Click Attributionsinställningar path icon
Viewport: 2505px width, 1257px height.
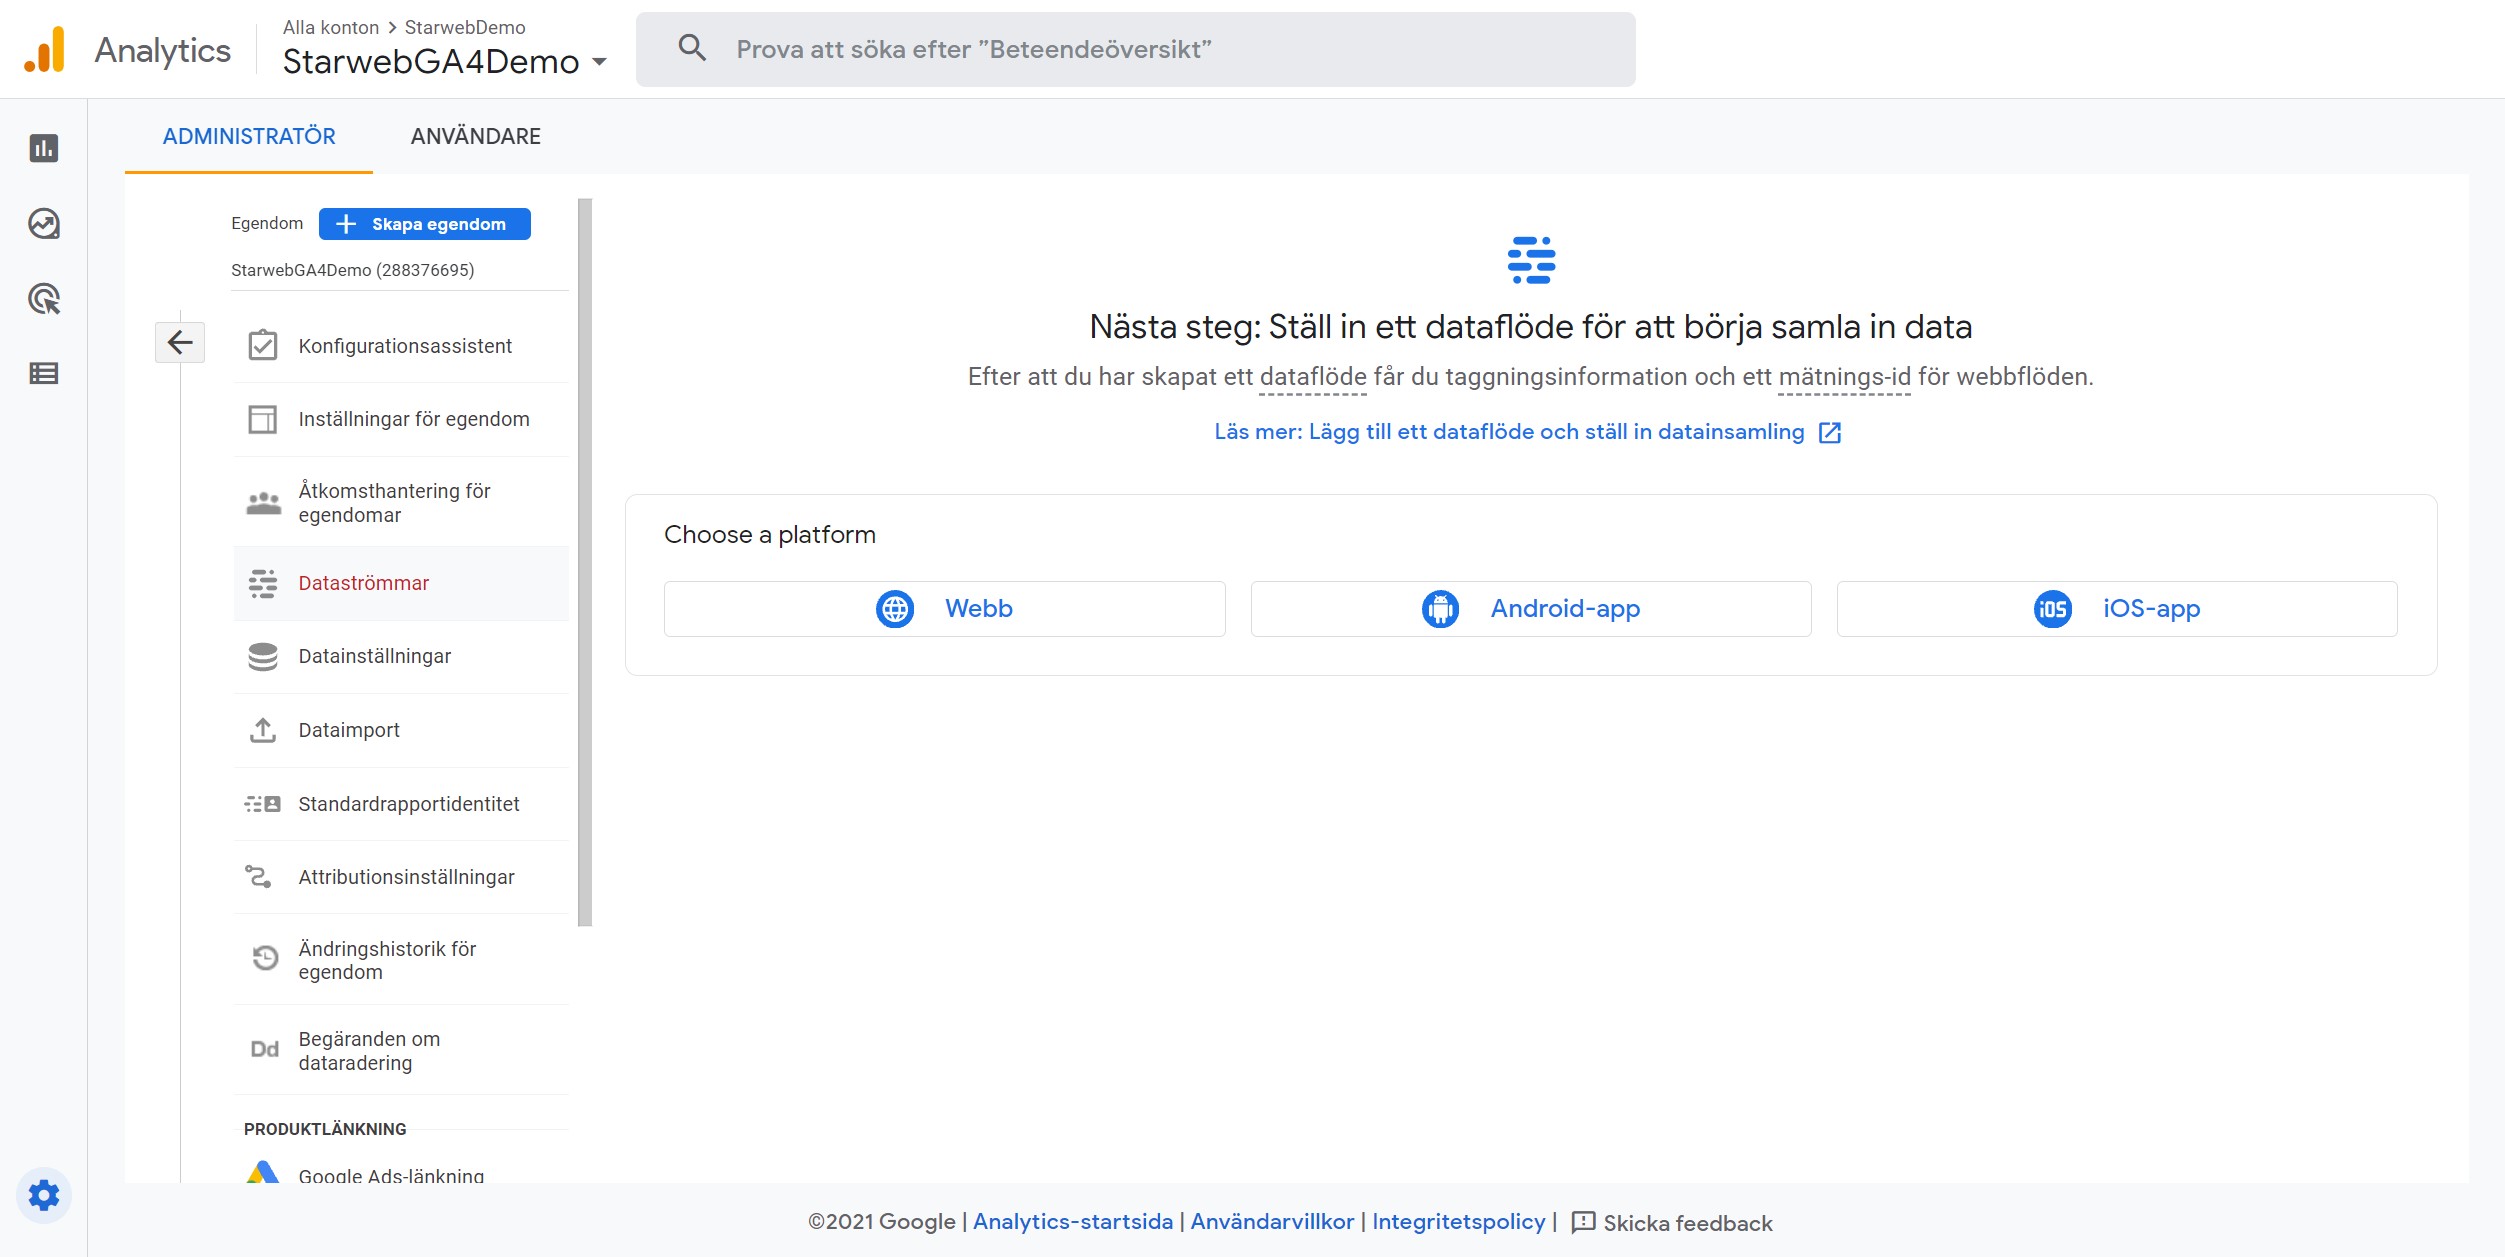pyautogui.click(x=259, y=877)
